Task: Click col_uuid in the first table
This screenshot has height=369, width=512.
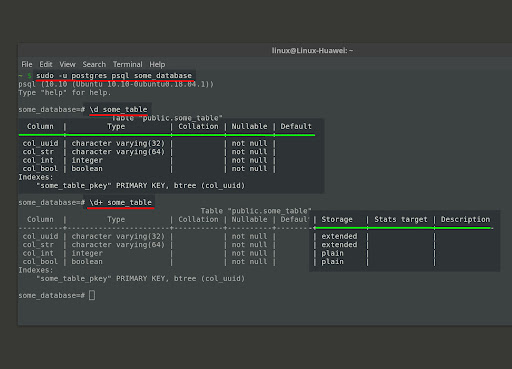Action: point(40,143)
